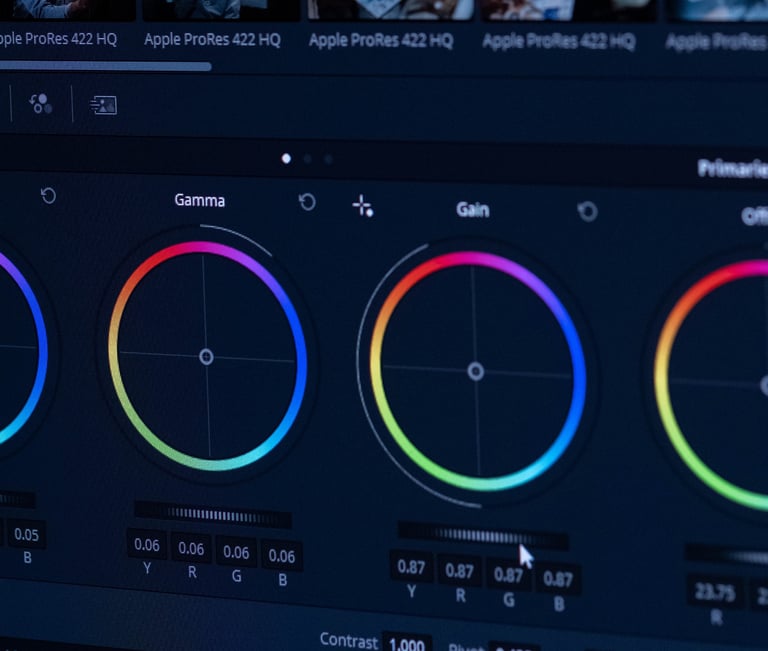
Task: Select the Gamma Y value field
Action: (x=146, y=545)
